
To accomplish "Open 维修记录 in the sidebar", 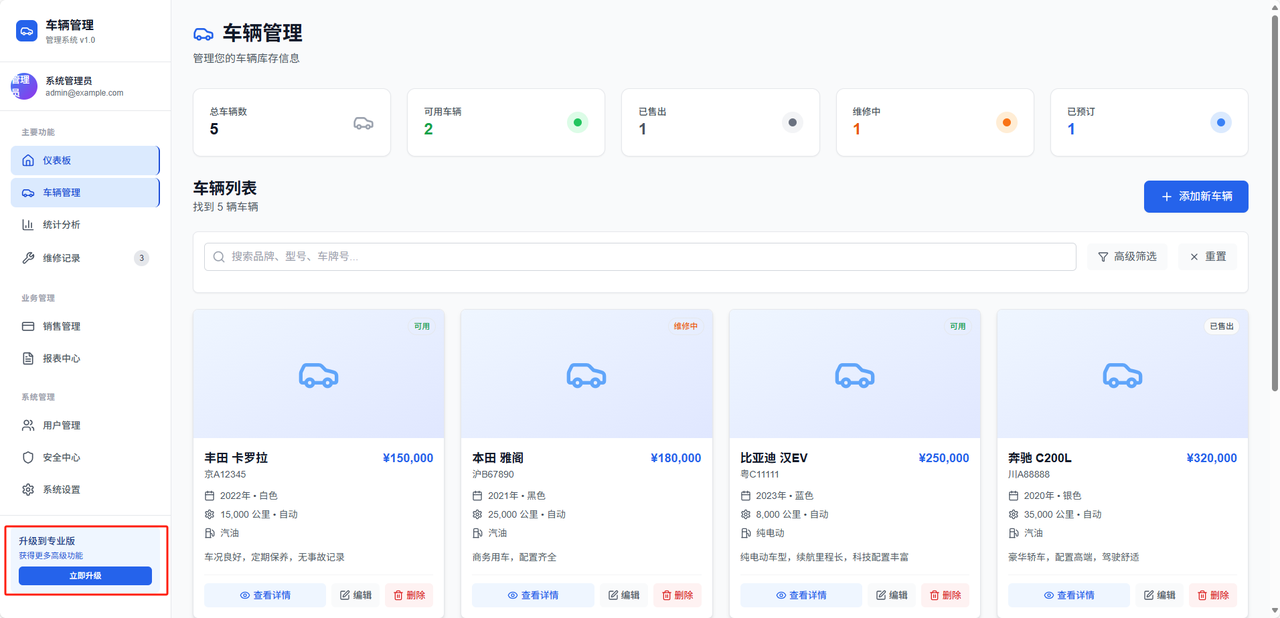I will pyautogui.click(x=85, y=258).
